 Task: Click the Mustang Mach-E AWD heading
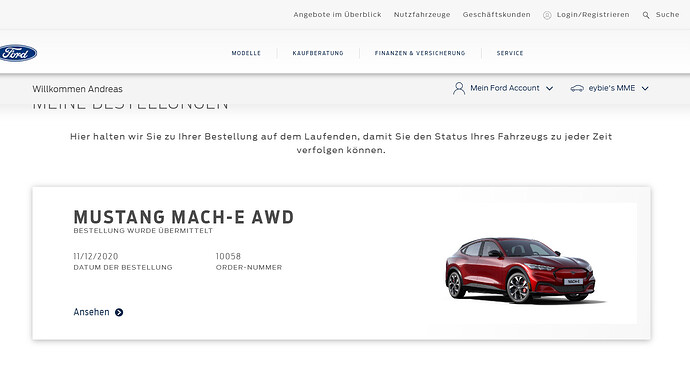tap(184, 217)
